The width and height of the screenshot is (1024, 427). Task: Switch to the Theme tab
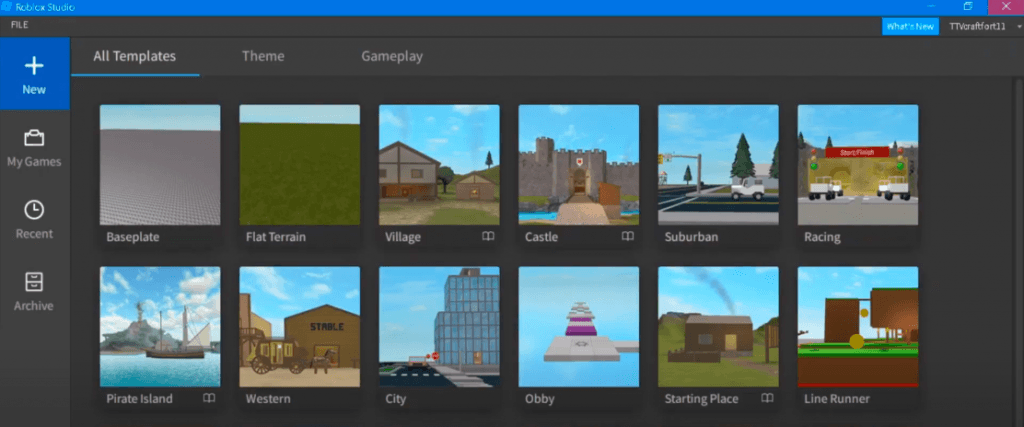tap(263, 56)
